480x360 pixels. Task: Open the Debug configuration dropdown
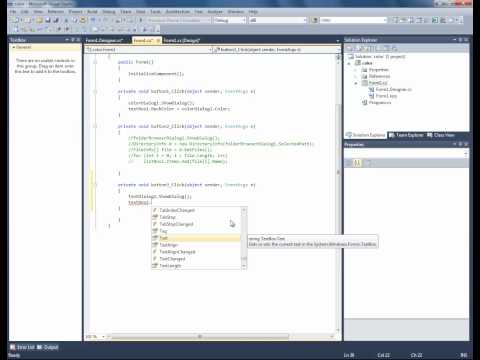(230, 20)
